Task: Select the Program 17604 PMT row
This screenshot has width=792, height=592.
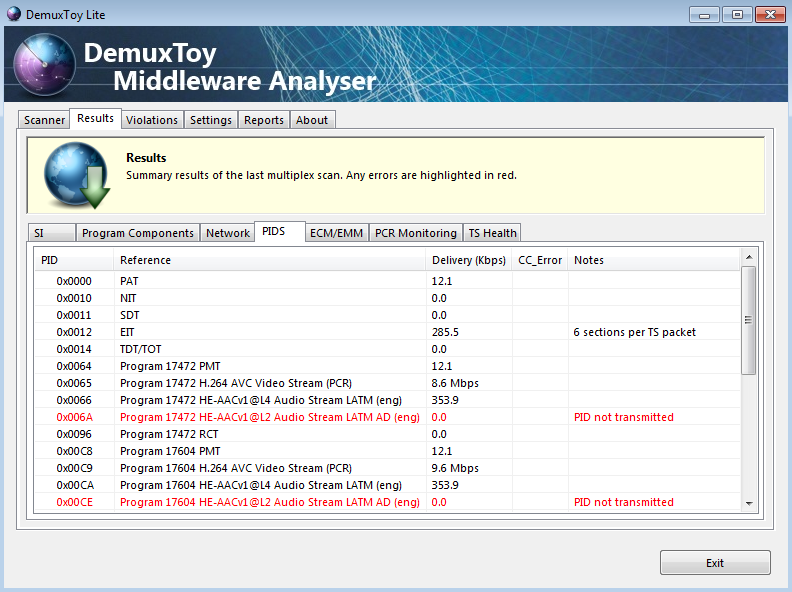Action: 387,451
